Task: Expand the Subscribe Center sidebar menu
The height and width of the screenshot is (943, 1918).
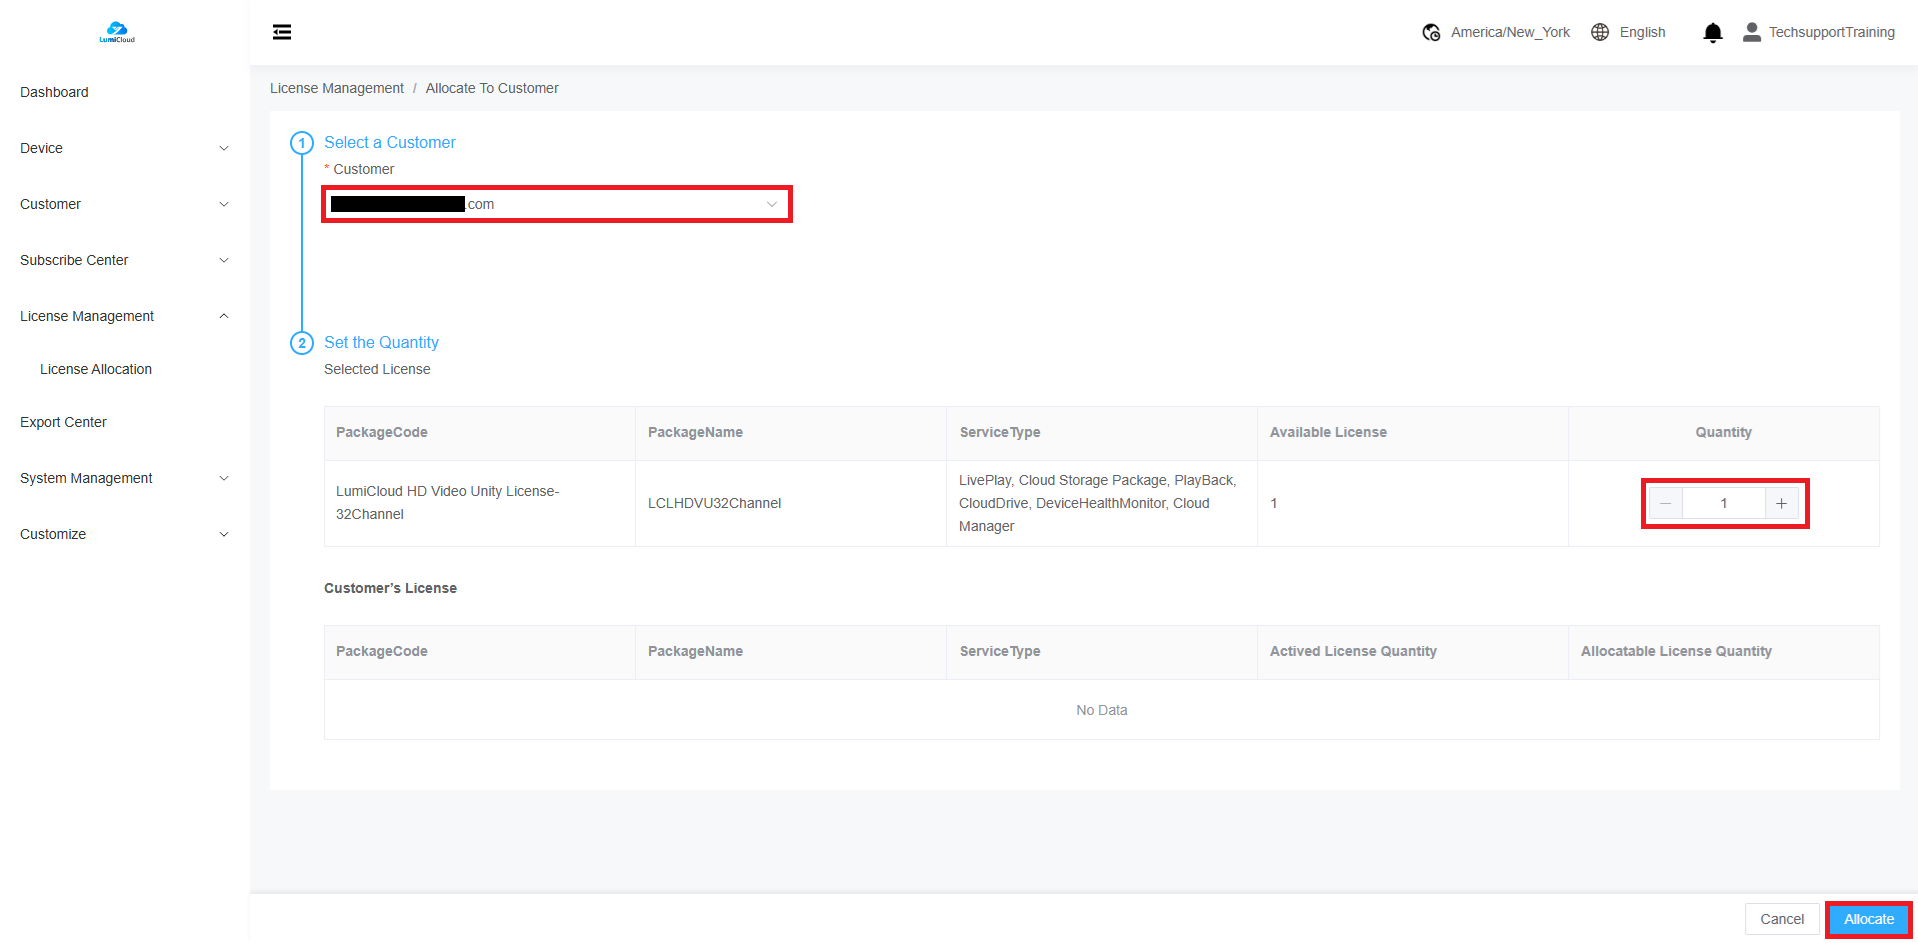Action: (124, 260)
